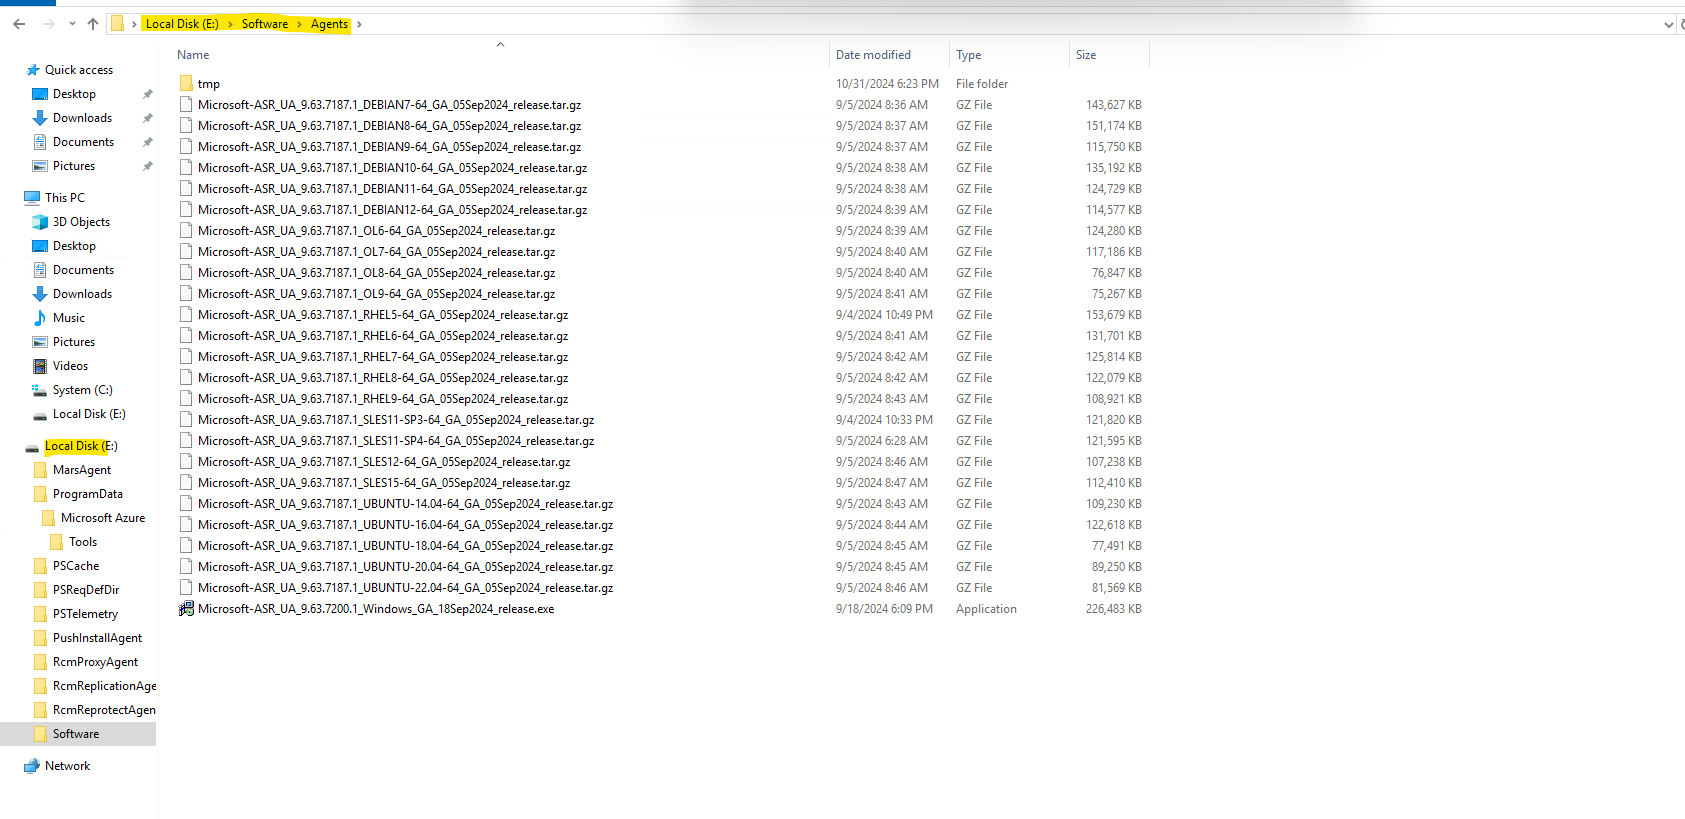Open Music folder note icon
Viewport: 1685px width, 819px height.
point(40,318)
